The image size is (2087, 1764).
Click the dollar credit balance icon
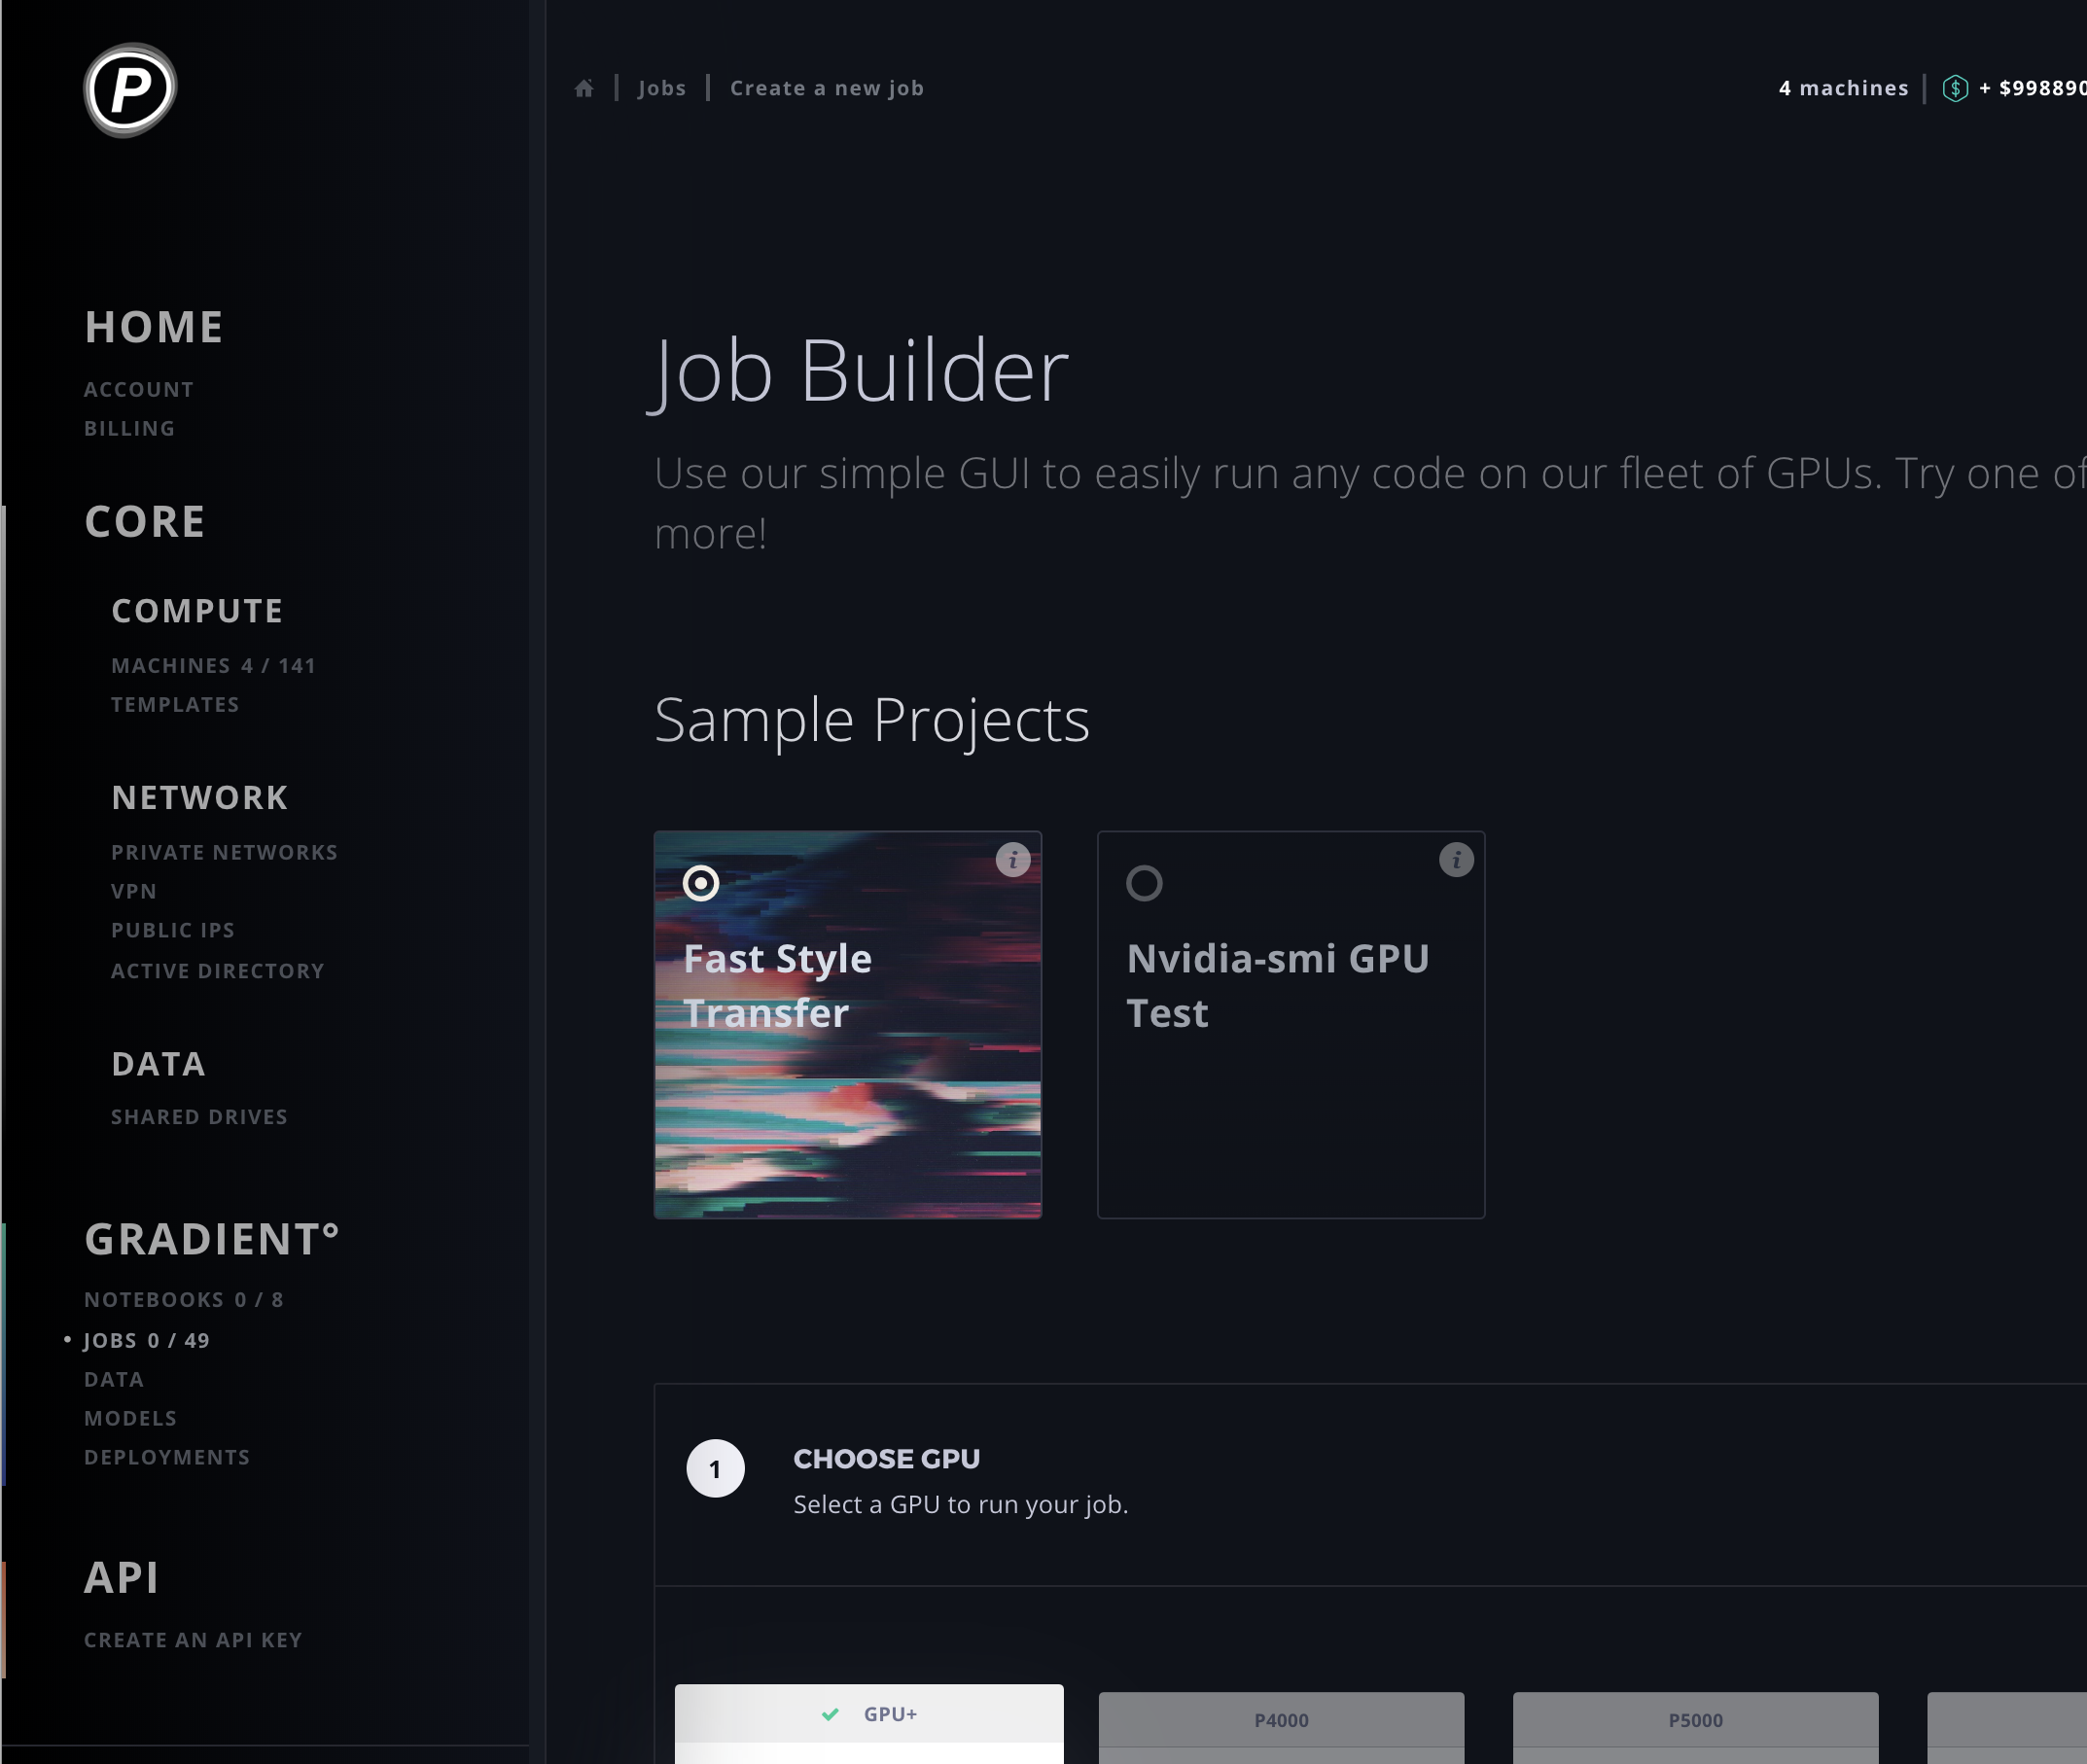point(1955,88)
